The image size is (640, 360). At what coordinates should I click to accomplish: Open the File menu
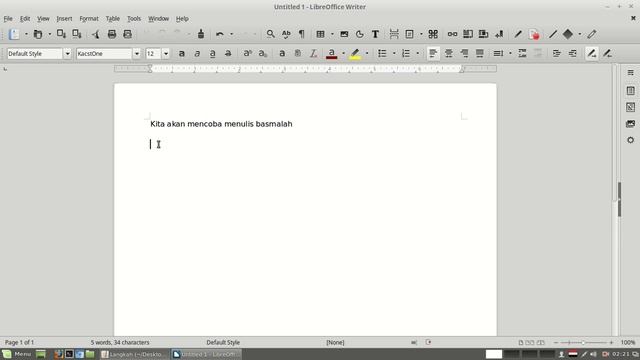(x=8, y=19)
